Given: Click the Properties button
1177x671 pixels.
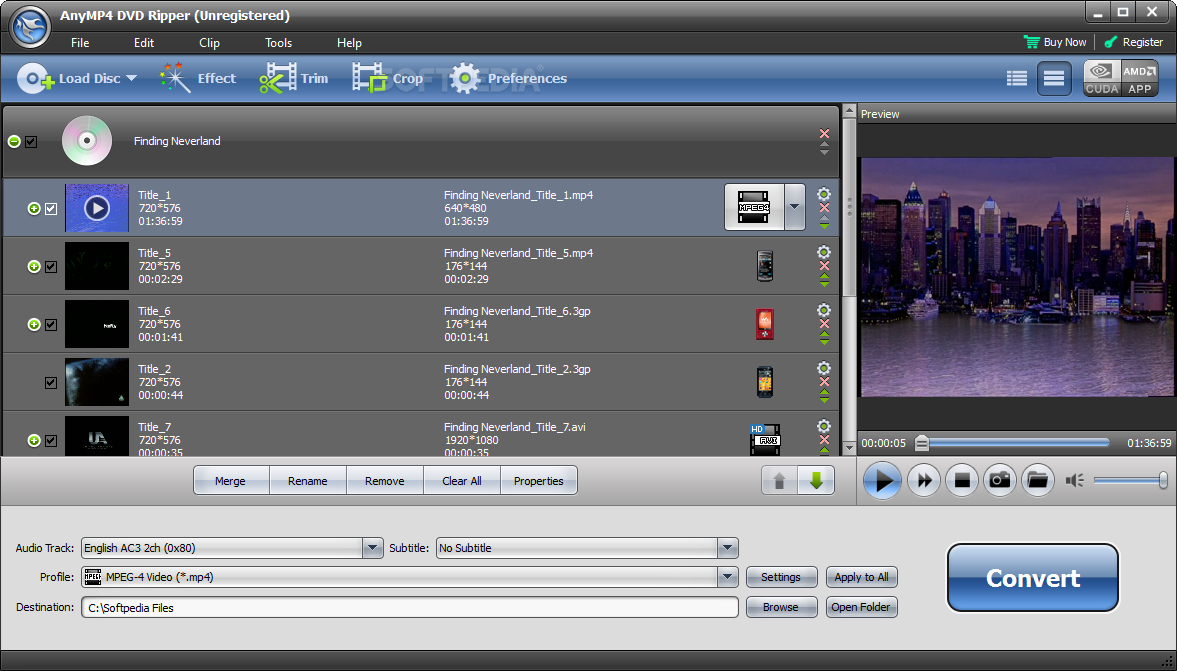Looking at the screenshot, I should point(538,481).
